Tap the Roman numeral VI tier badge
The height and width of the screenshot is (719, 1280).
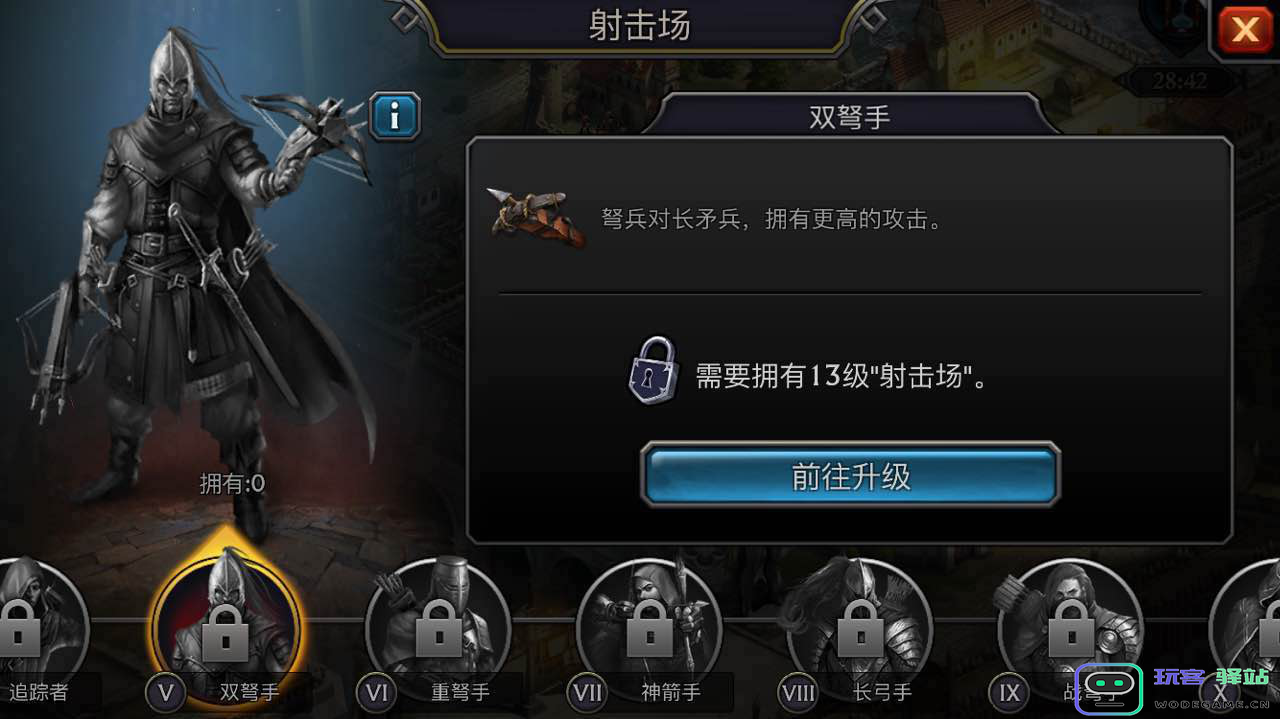[377, 692]
